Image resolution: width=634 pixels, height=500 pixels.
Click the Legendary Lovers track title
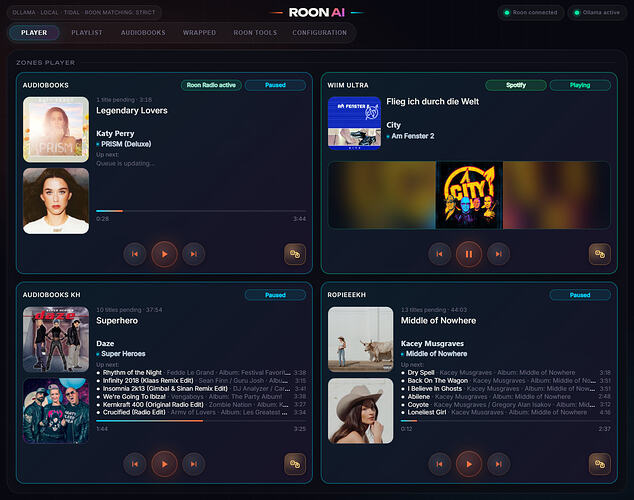132,110
